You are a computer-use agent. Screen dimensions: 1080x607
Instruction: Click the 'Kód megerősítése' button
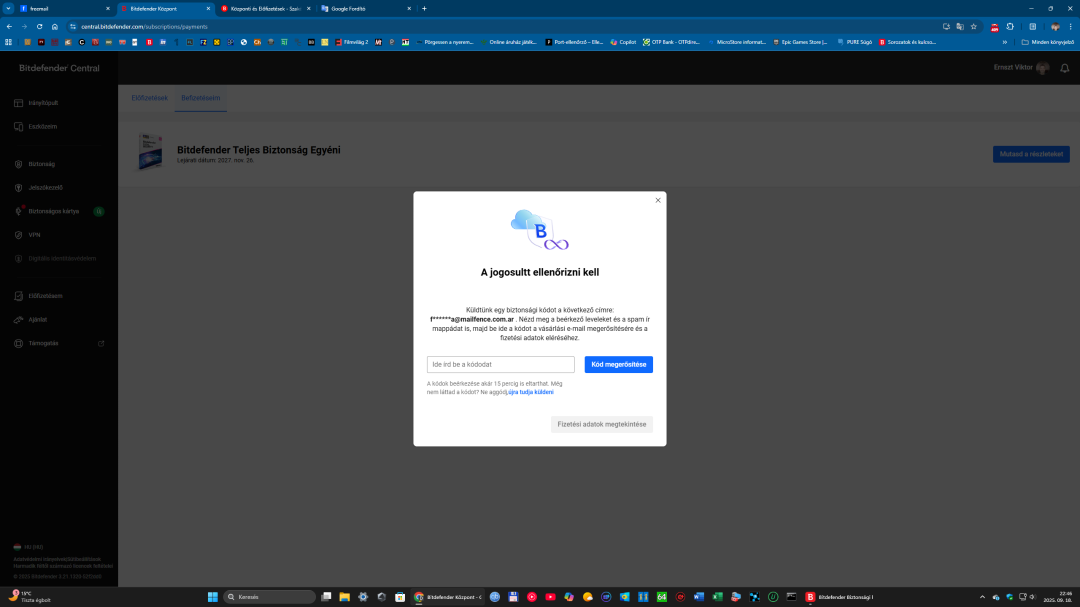pos(619,364)
